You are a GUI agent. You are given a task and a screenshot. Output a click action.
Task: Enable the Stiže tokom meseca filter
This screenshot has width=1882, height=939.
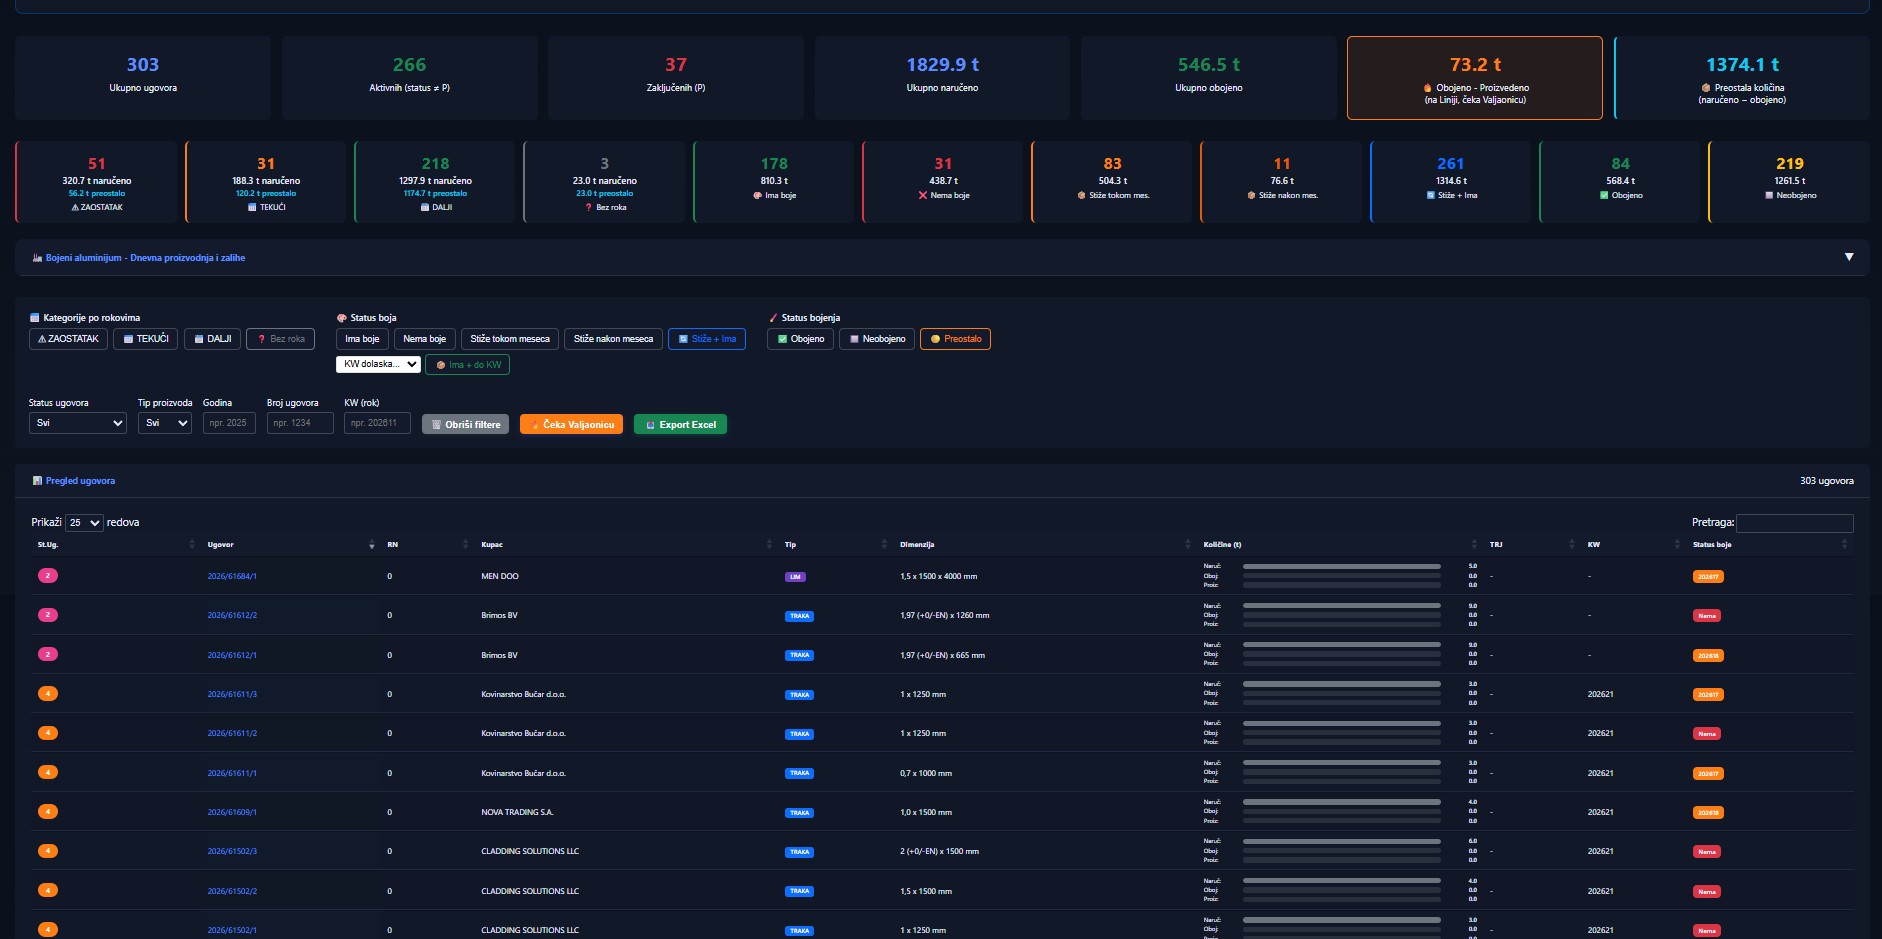[510, 339]
